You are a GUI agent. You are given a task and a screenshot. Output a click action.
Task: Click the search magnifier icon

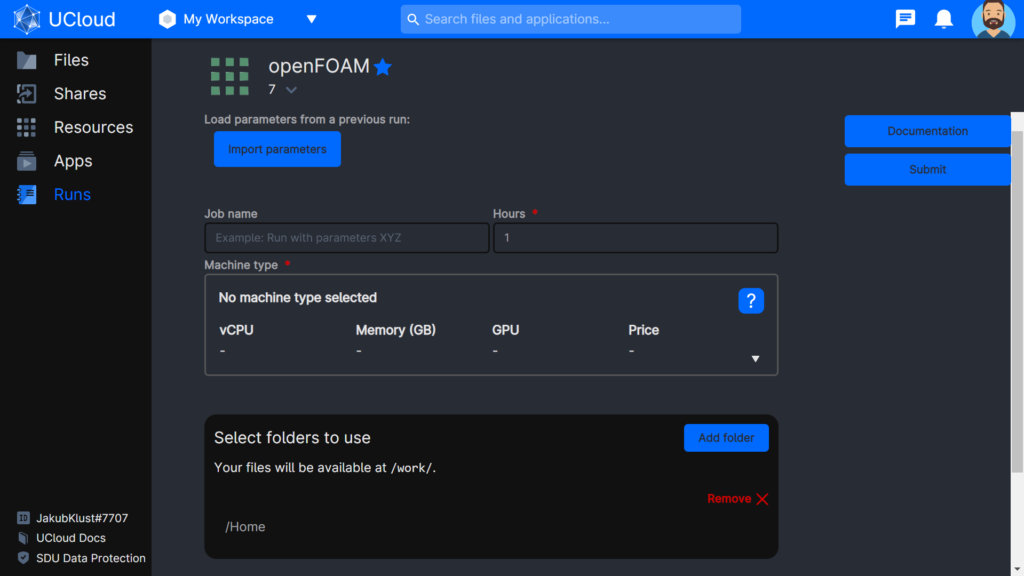(x=413, y=20)
